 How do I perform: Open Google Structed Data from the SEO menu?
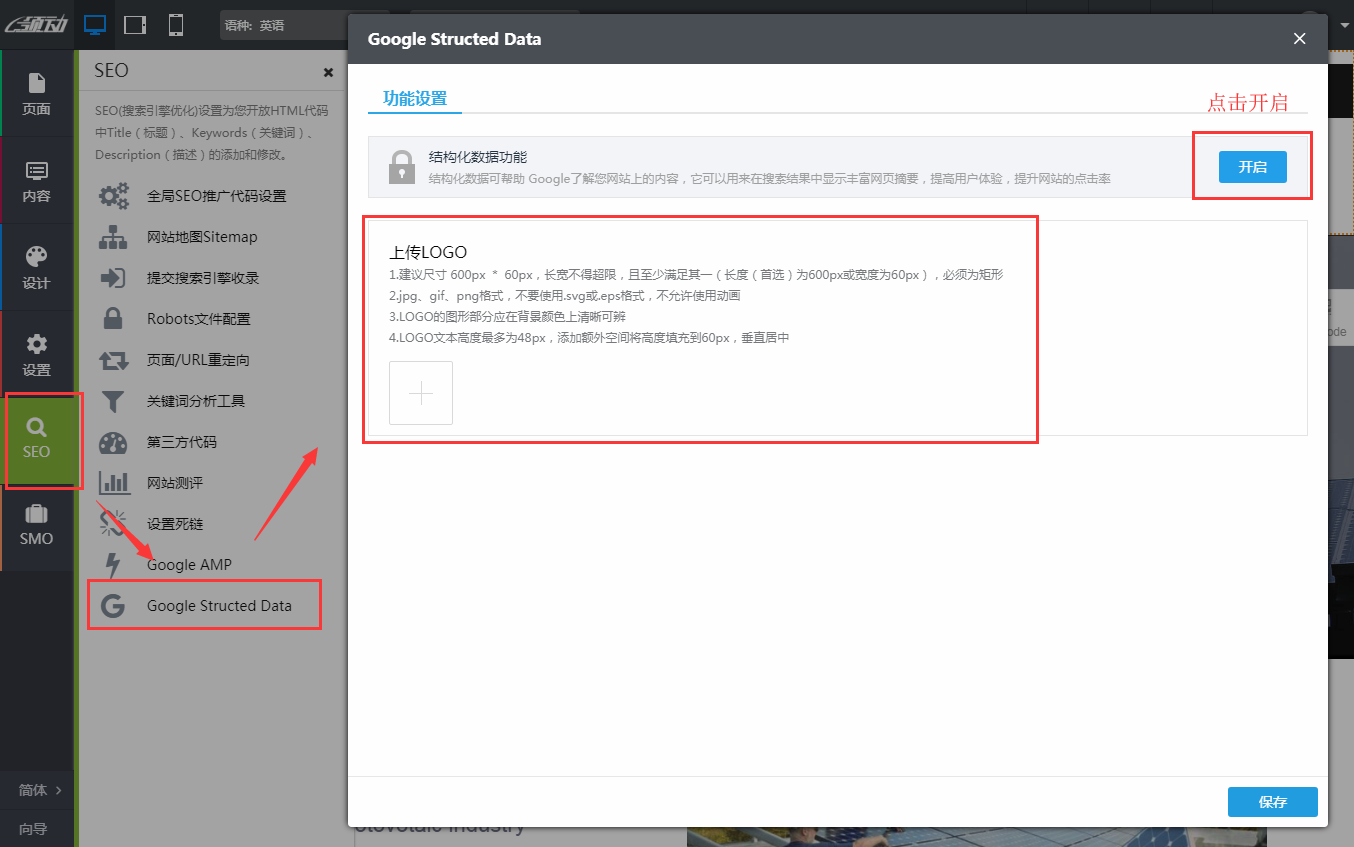(219, 605)
